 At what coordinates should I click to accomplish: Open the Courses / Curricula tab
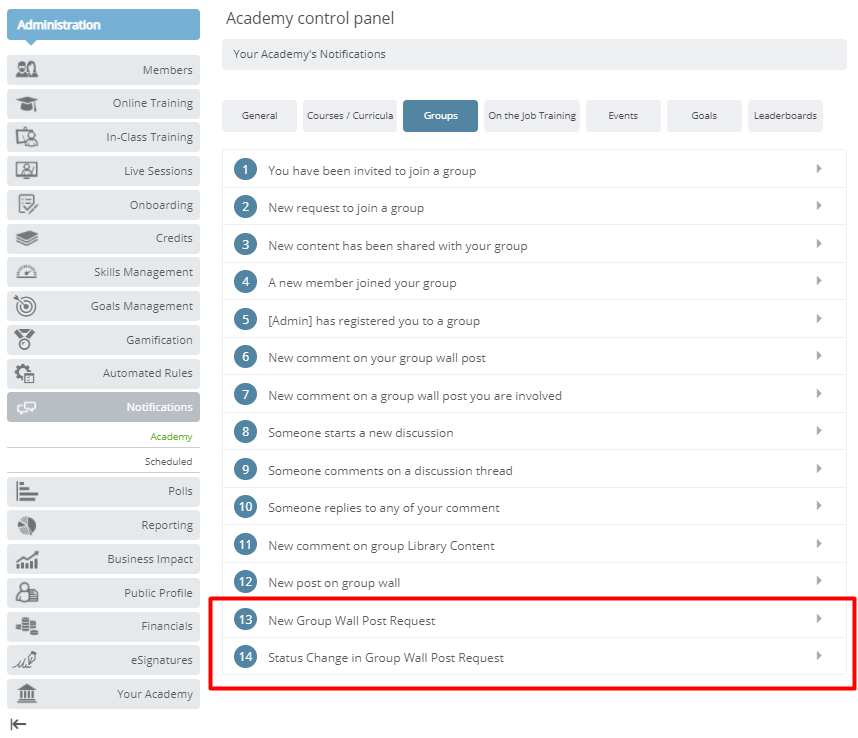[x=350, y=116]
